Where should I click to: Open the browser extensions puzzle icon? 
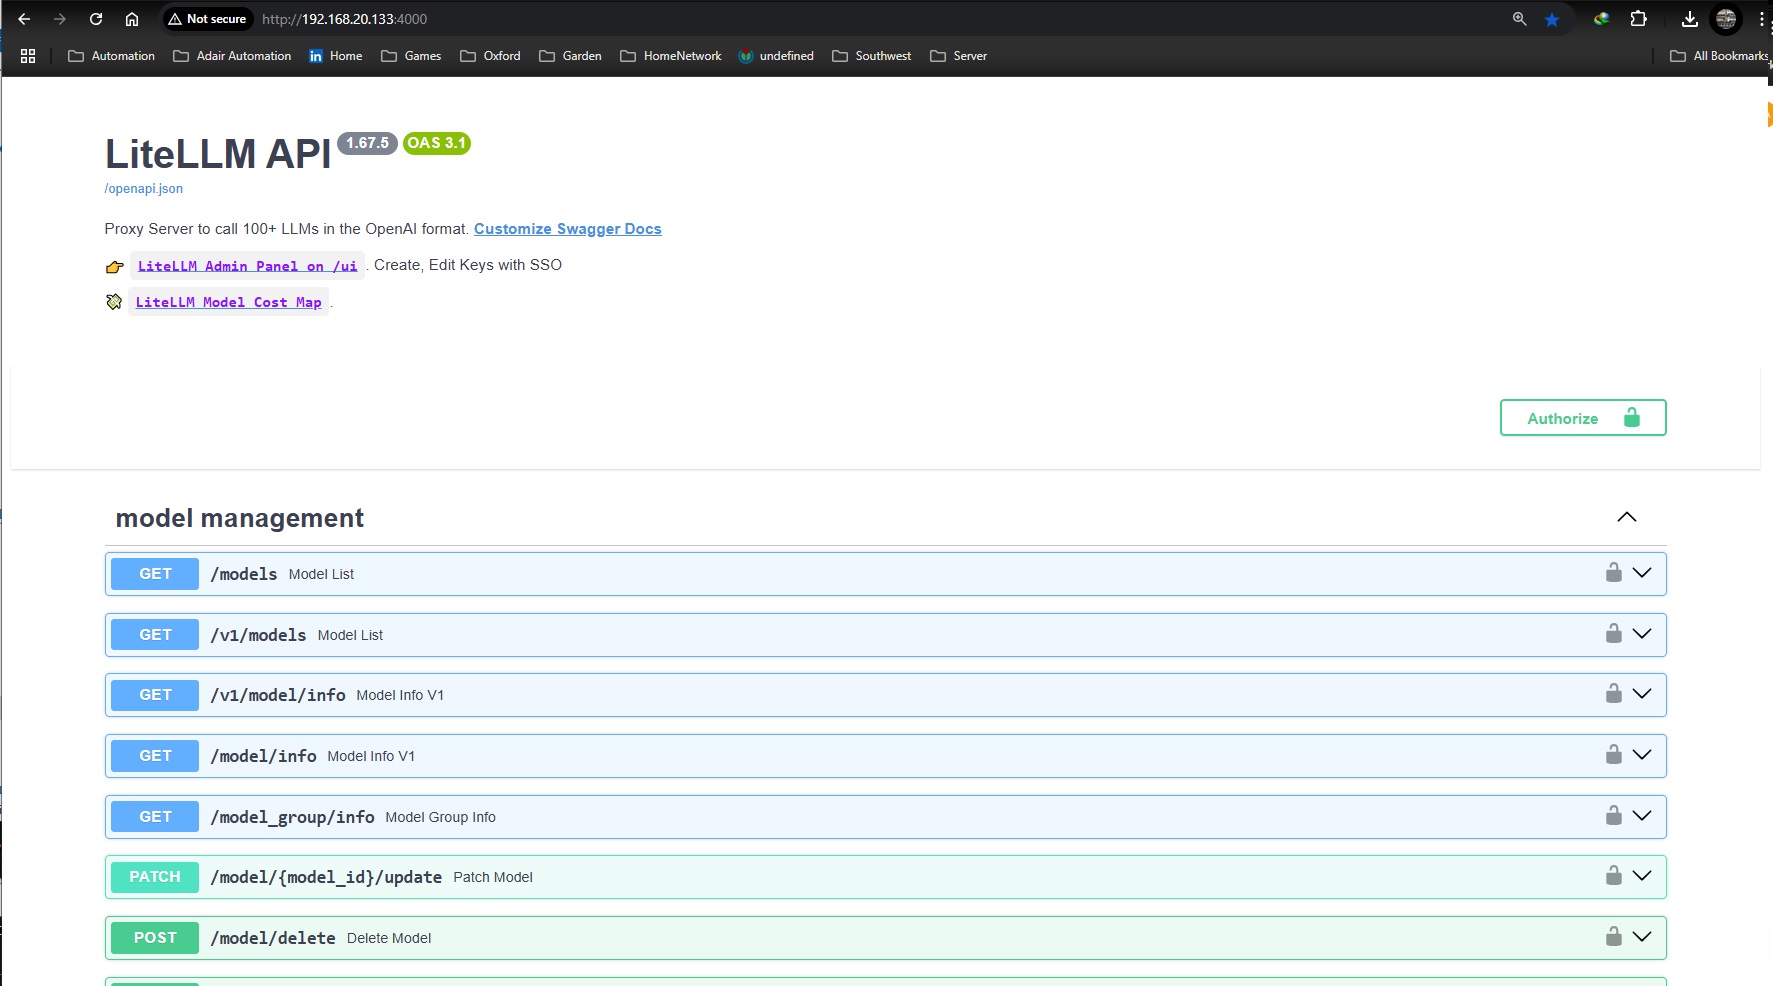click(1638, 19)
